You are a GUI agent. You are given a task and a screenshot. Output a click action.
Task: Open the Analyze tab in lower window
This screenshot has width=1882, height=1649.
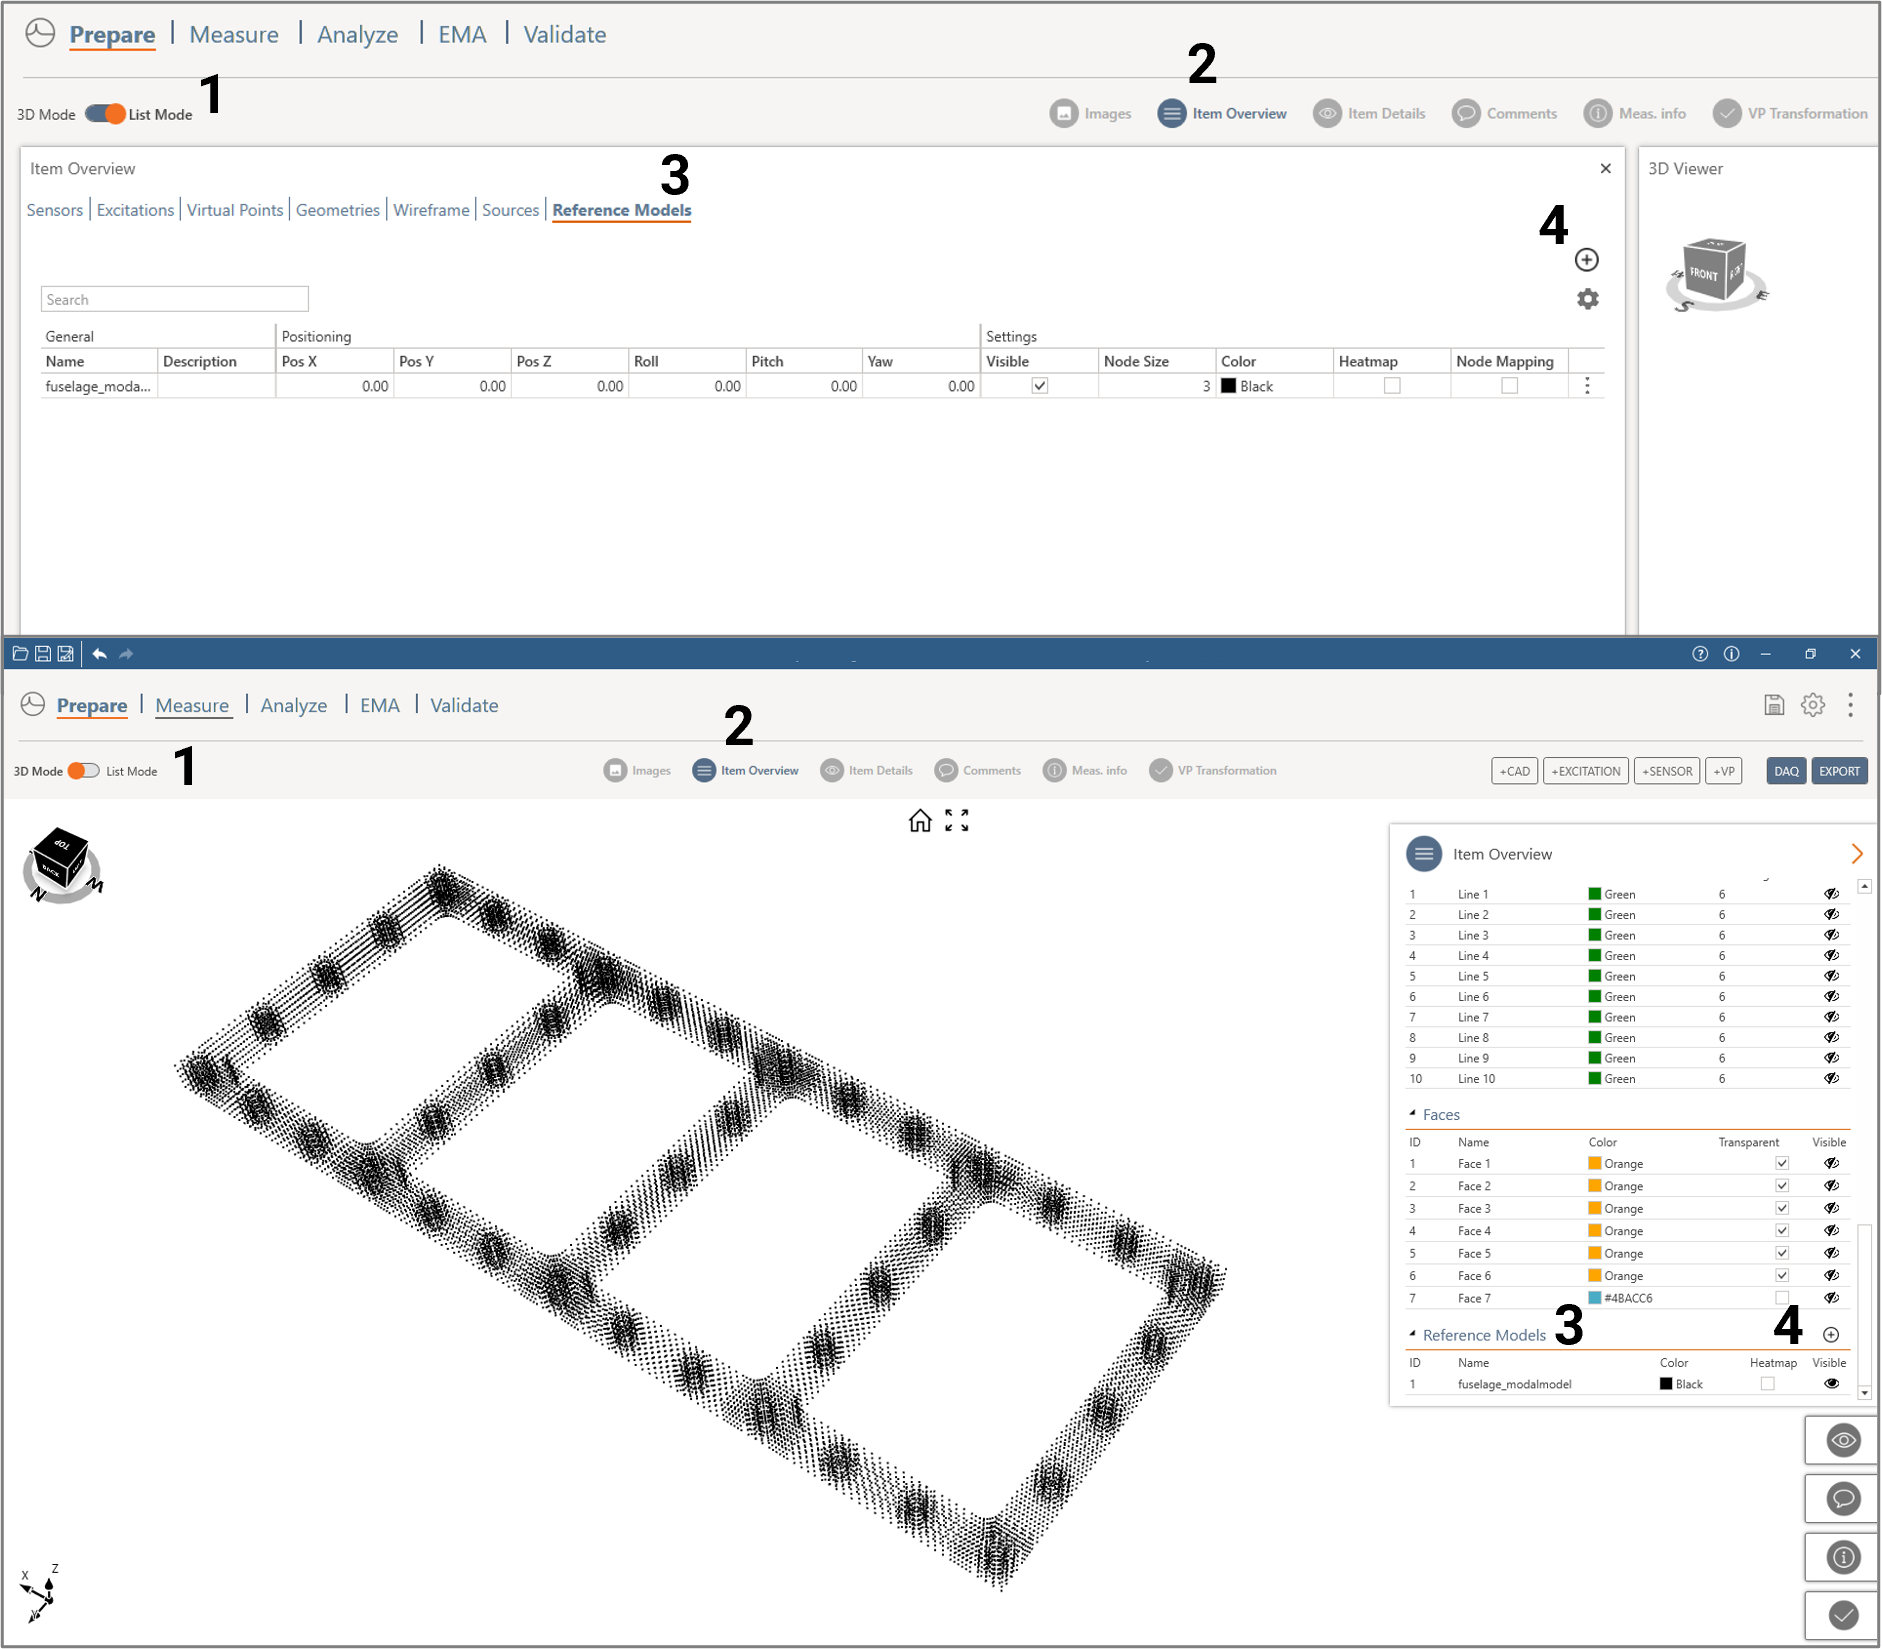293,706
